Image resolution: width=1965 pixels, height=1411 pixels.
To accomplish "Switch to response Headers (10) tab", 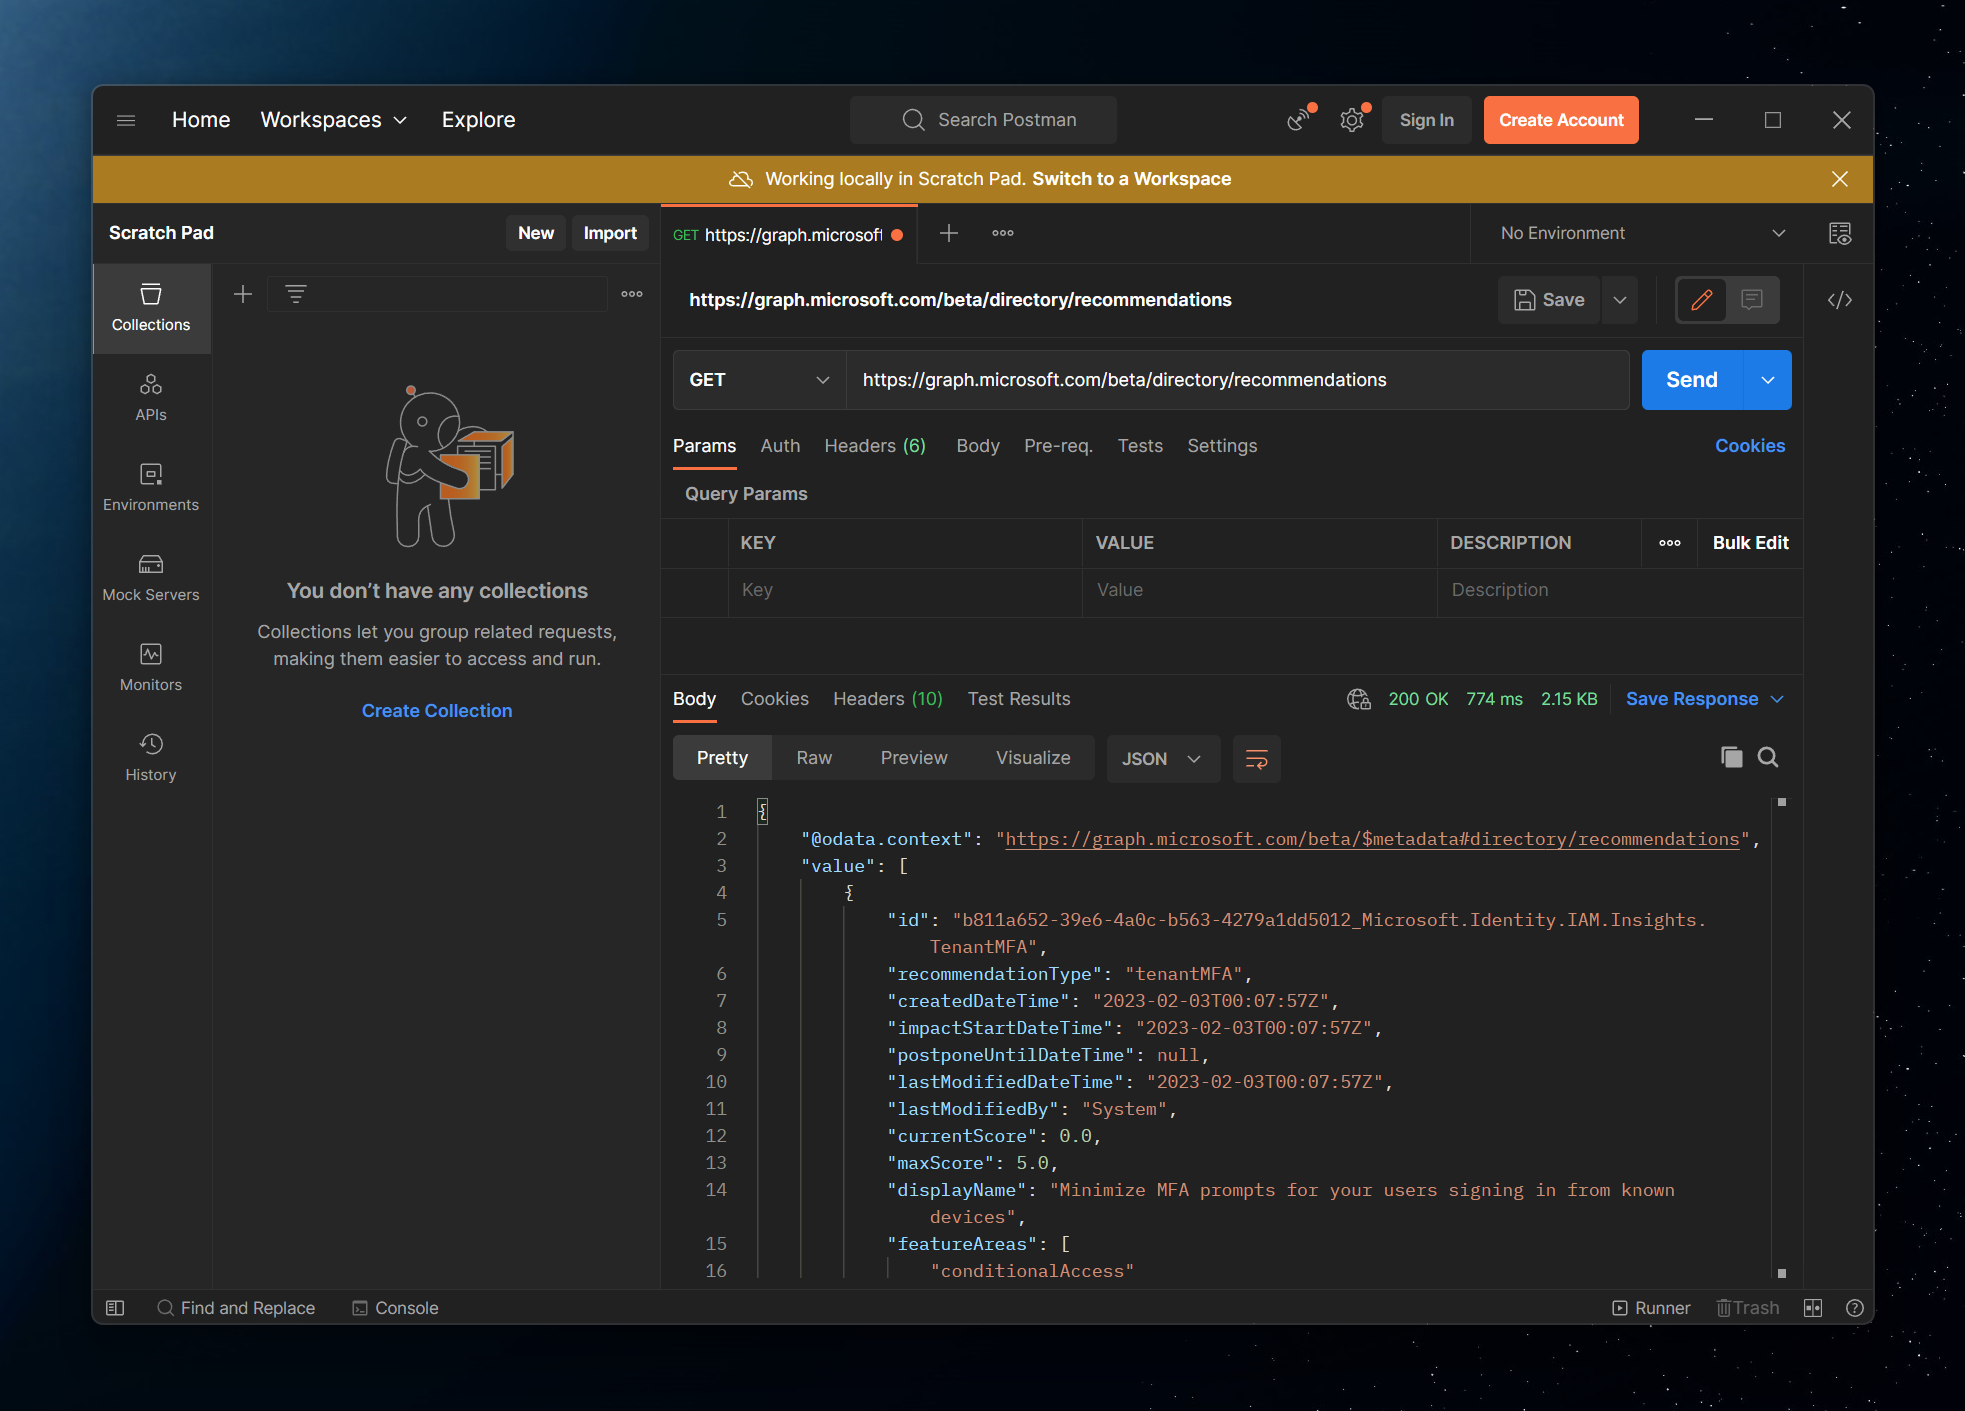I will [x=888, y=699].
